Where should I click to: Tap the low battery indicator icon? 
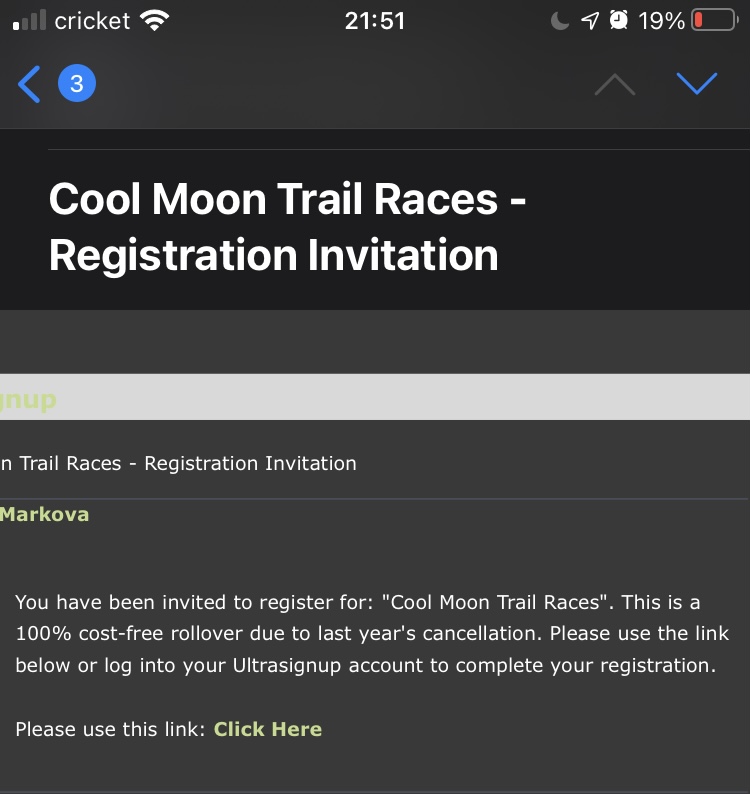point(714,21)
